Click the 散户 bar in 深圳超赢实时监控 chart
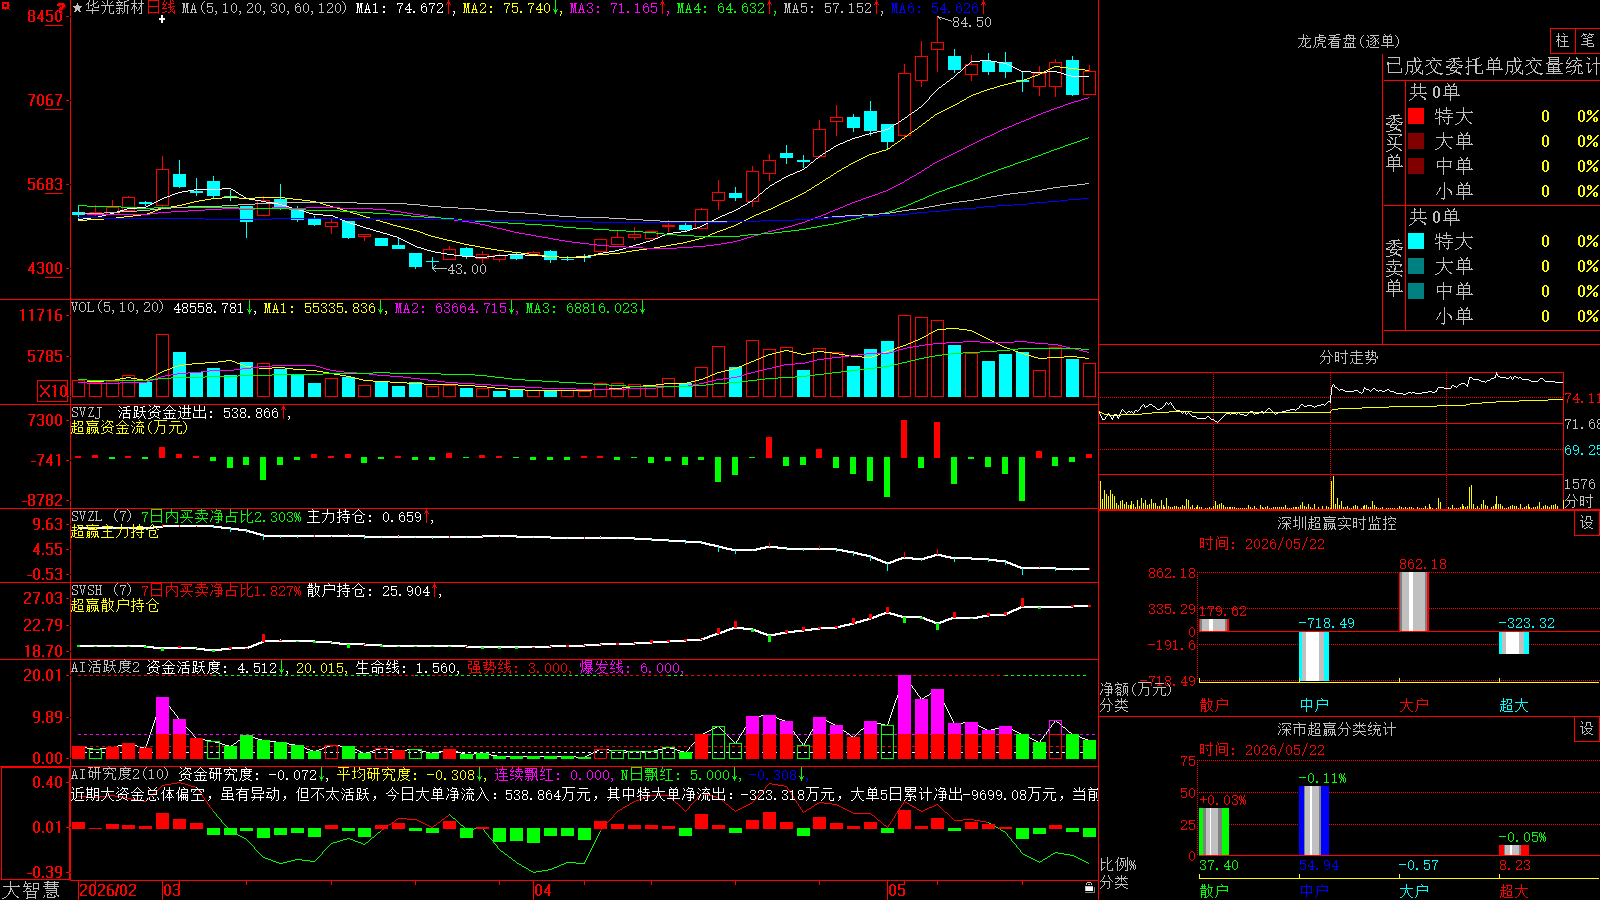The image size is (1600, 900). coord(1213,625)
